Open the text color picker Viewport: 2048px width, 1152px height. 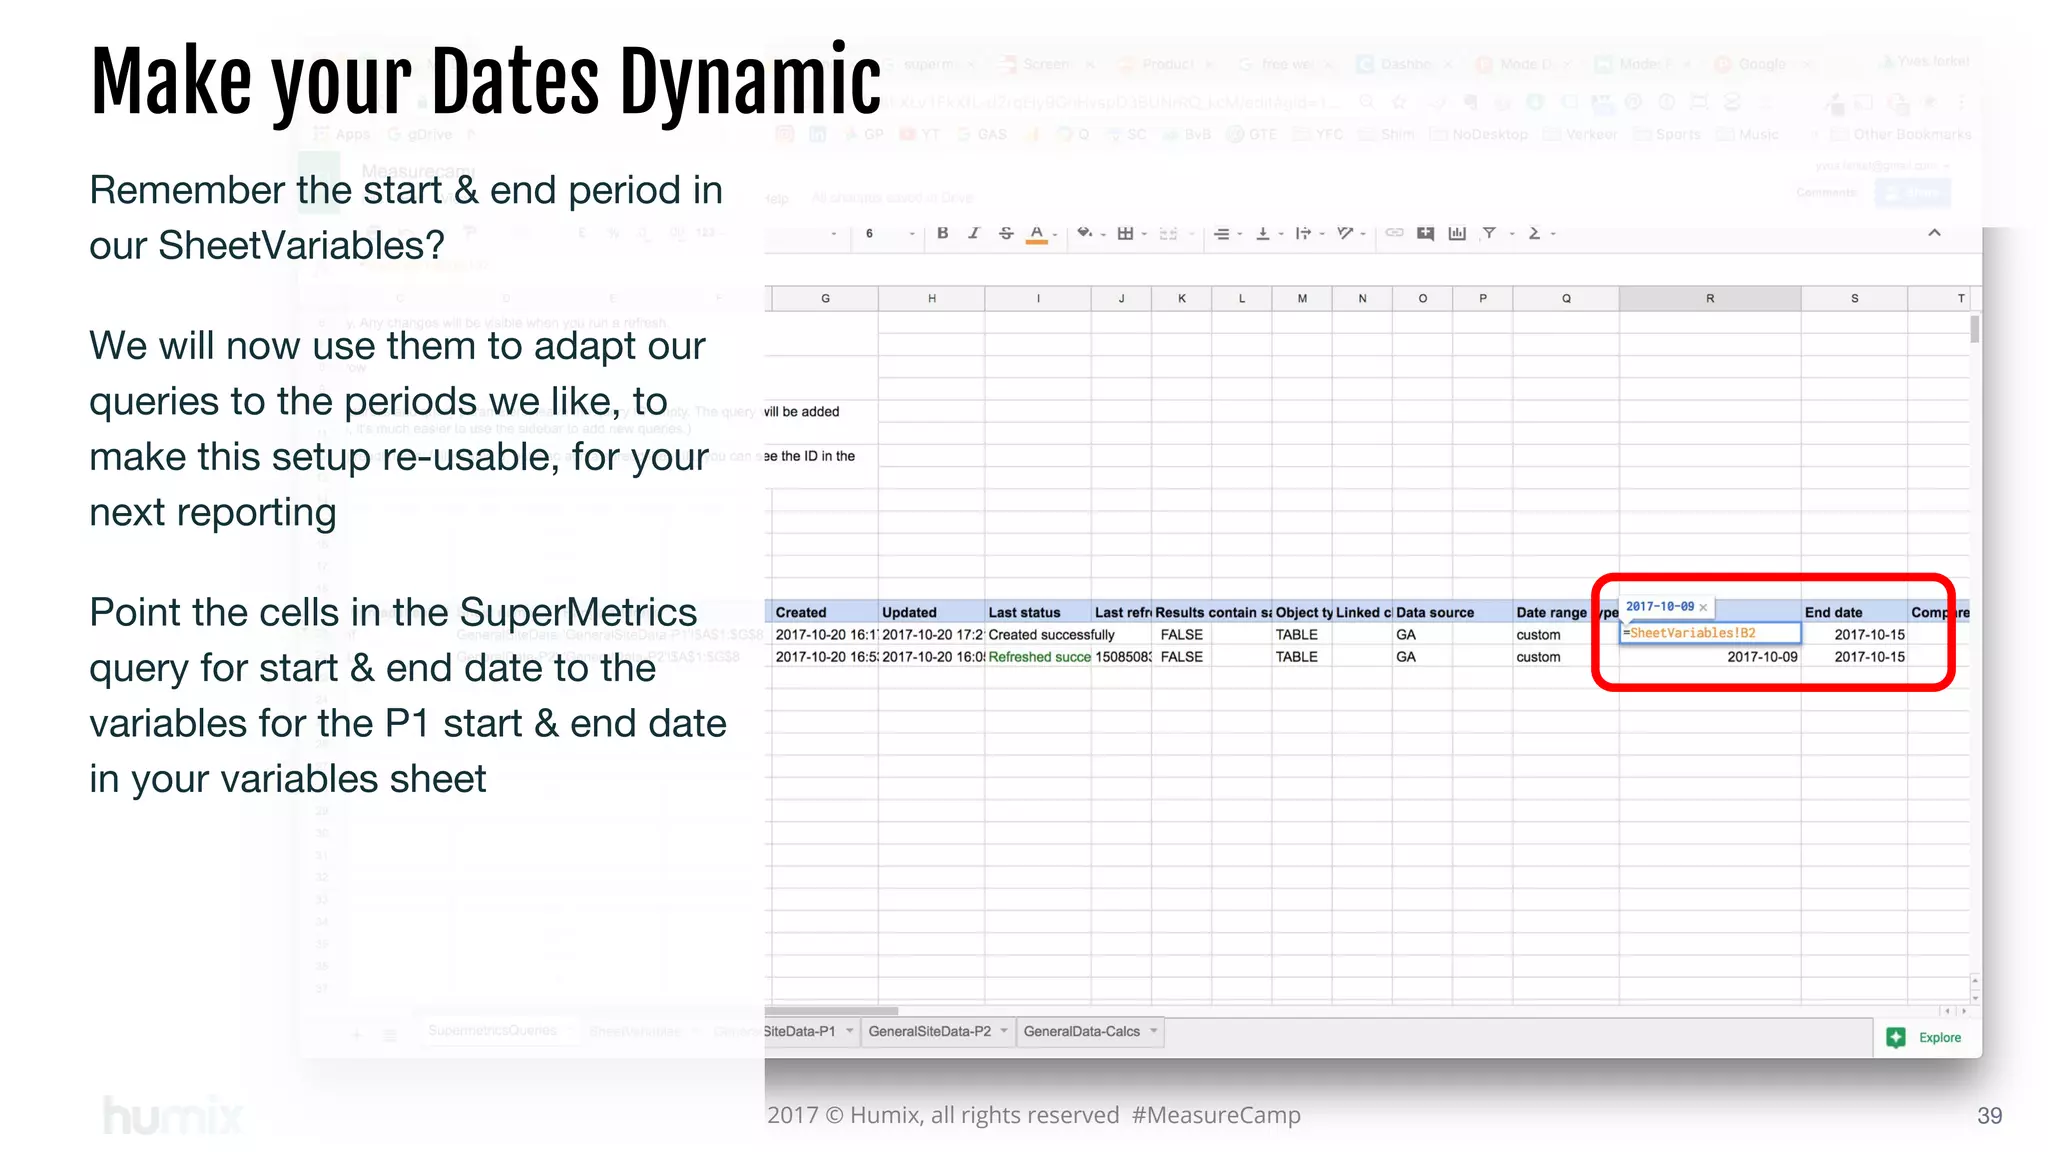[x=1037, y=234]
